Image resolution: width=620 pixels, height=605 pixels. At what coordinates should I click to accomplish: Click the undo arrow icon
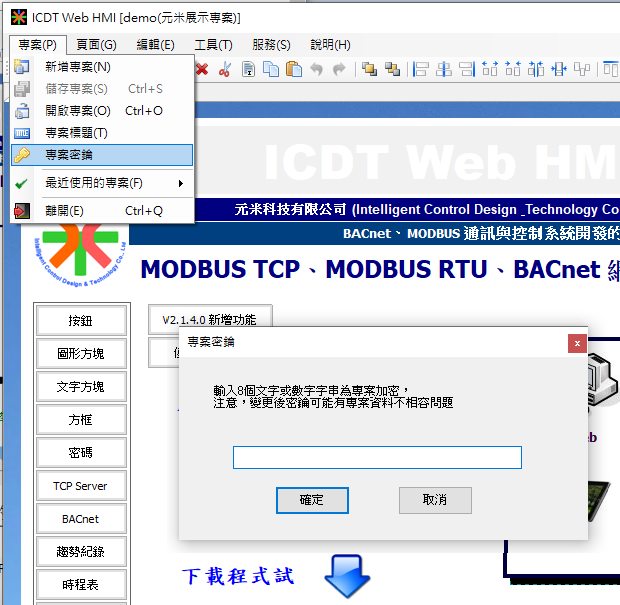(x=317, y=69)
